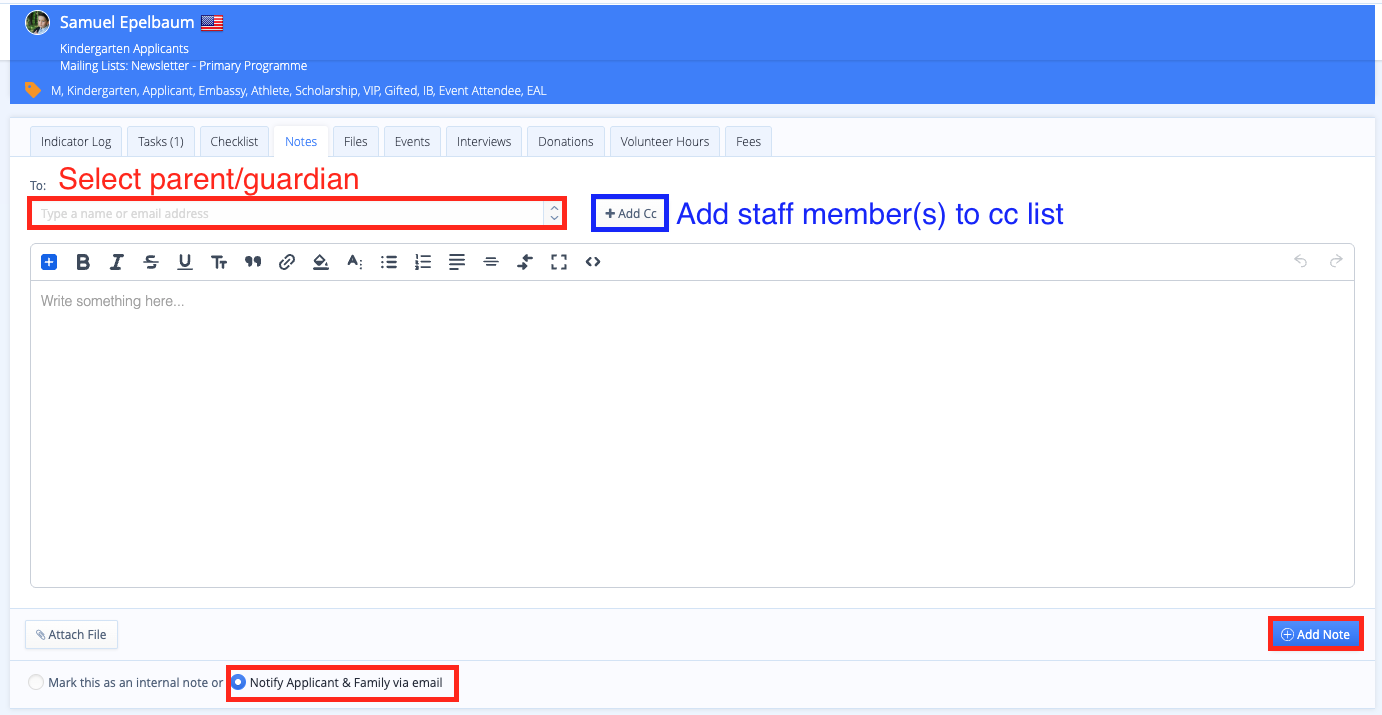
Task: Select Notify Applicant & Family via email
Action: point(239,683)
